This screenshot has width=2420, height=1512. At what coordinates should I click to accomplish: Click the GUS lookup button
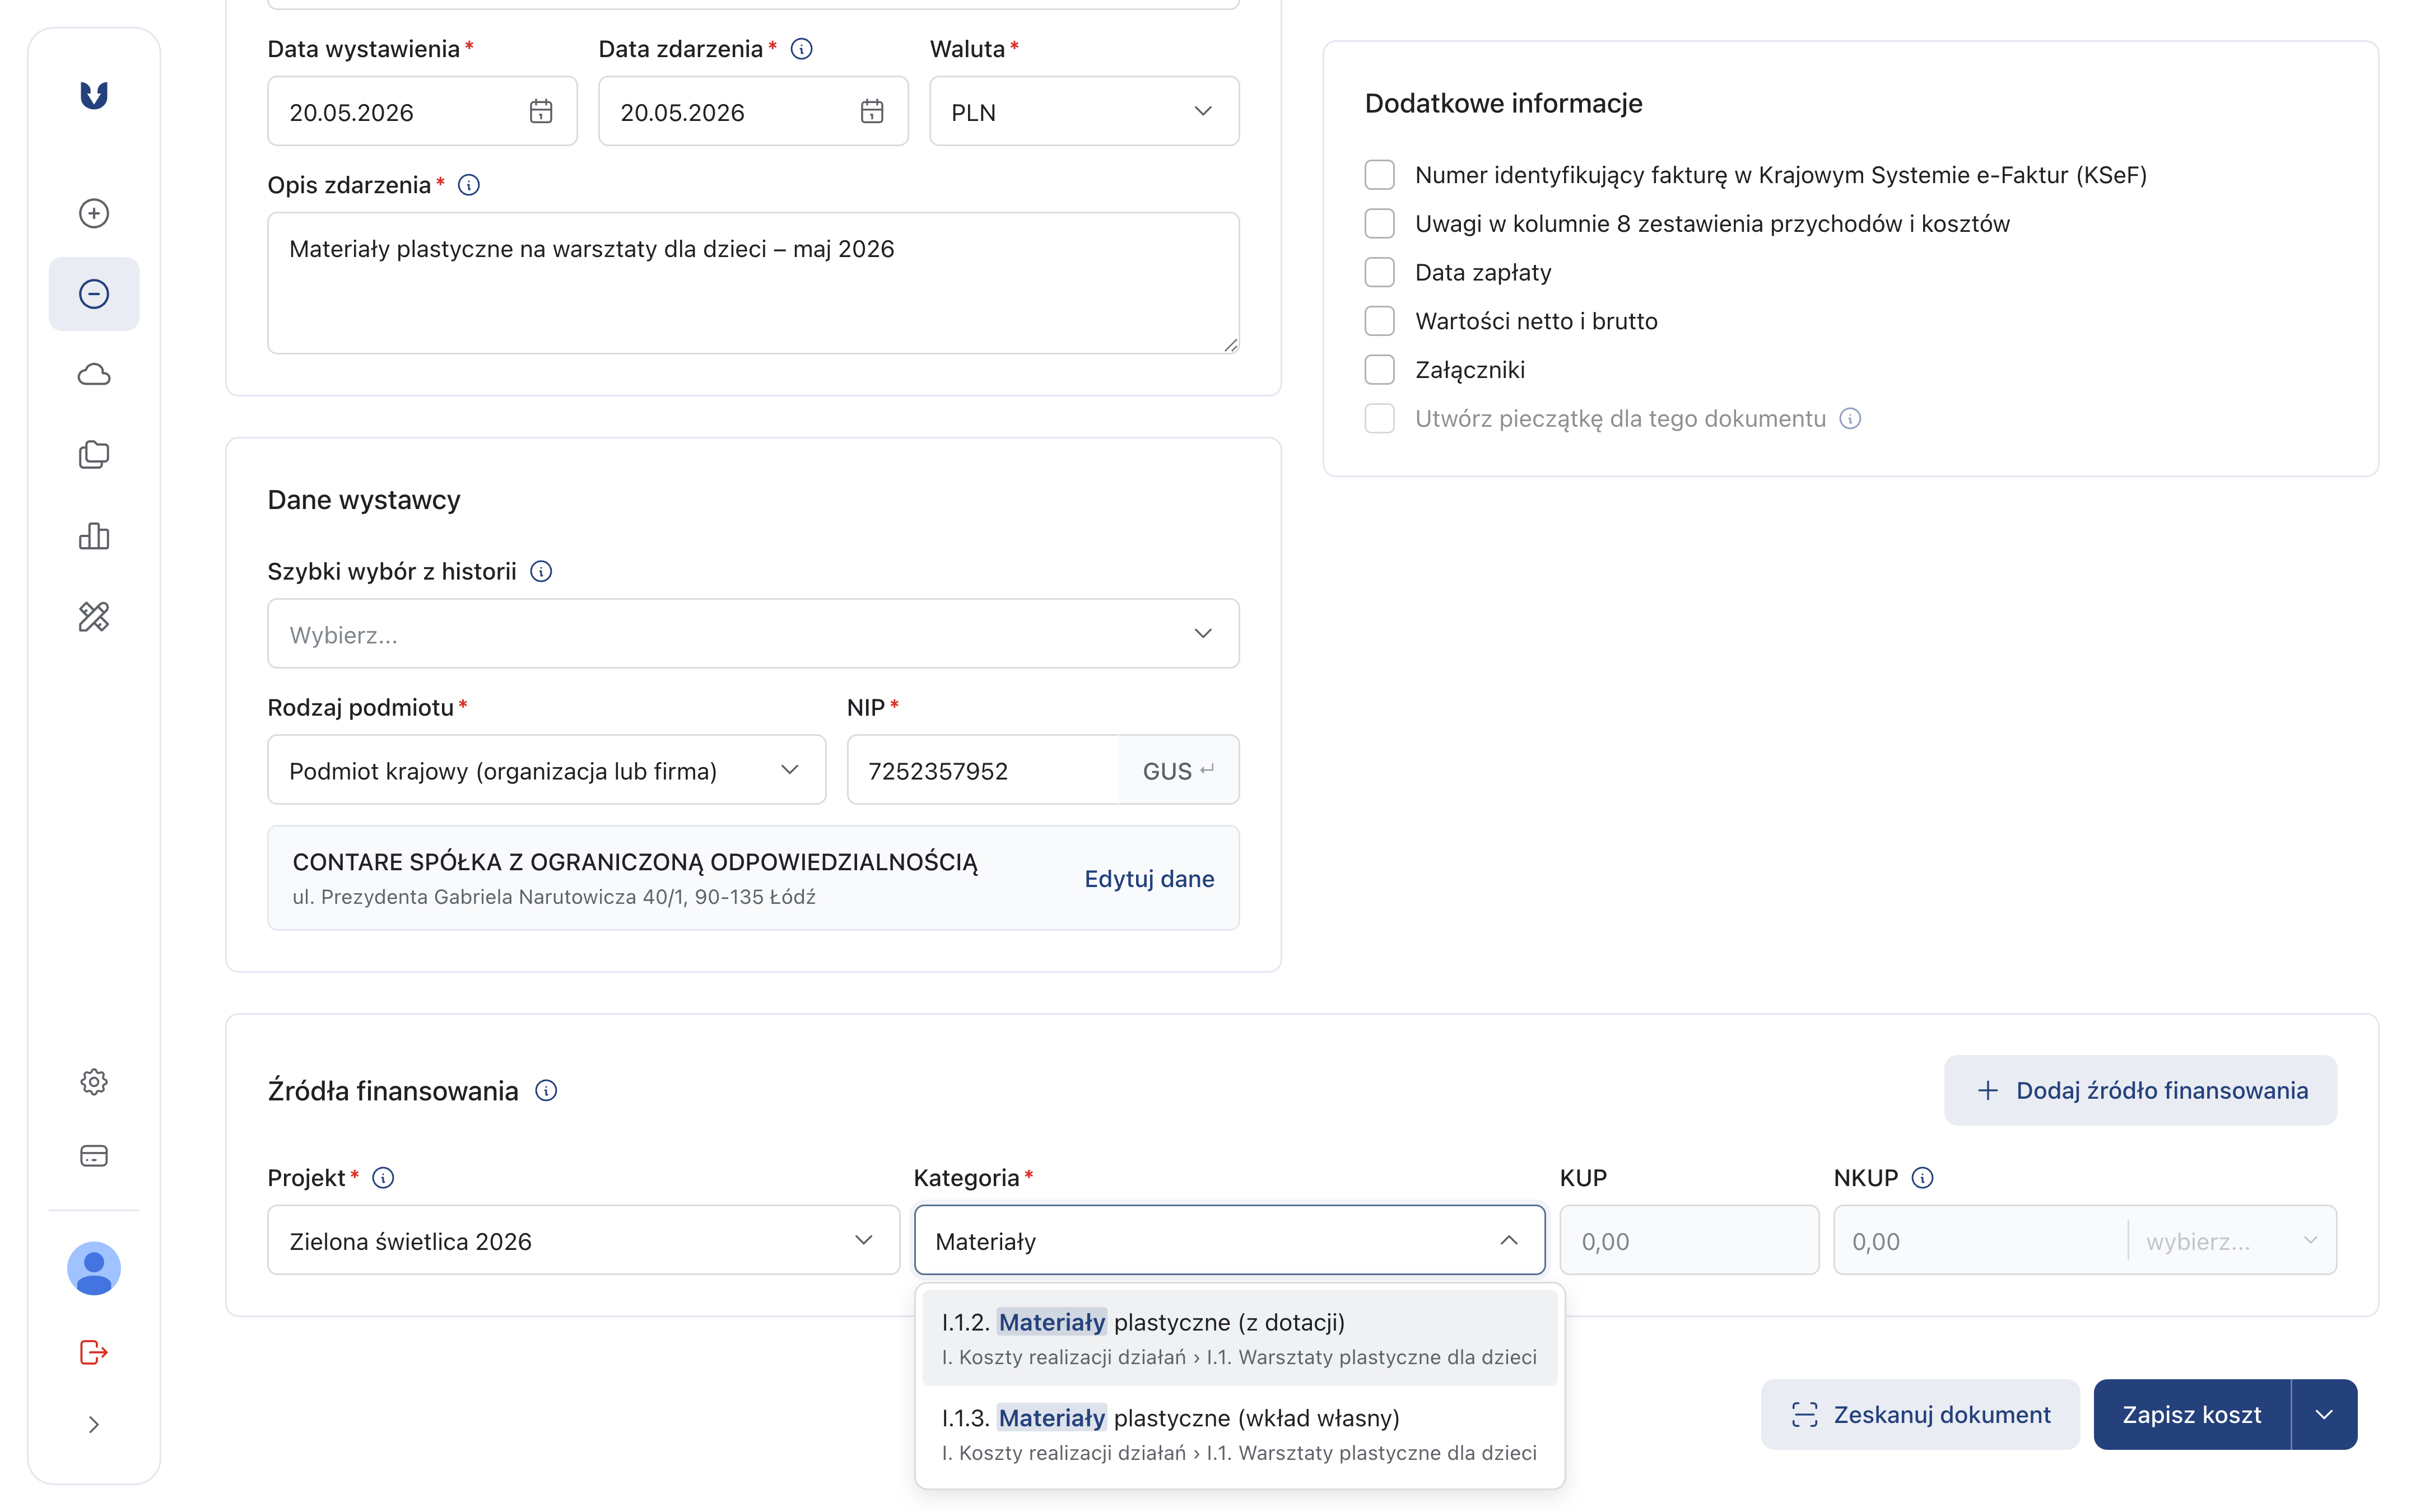pyautogui.click(x=1179, y=769)
